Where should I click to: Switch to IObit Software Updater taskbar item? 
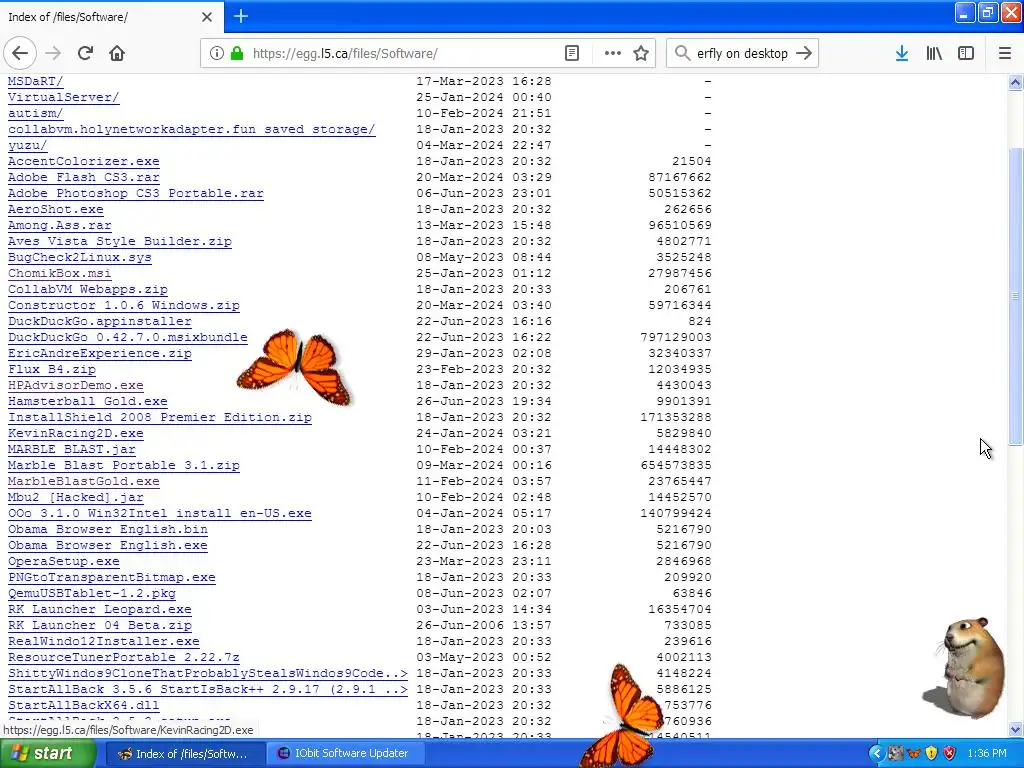coord(345,753)
